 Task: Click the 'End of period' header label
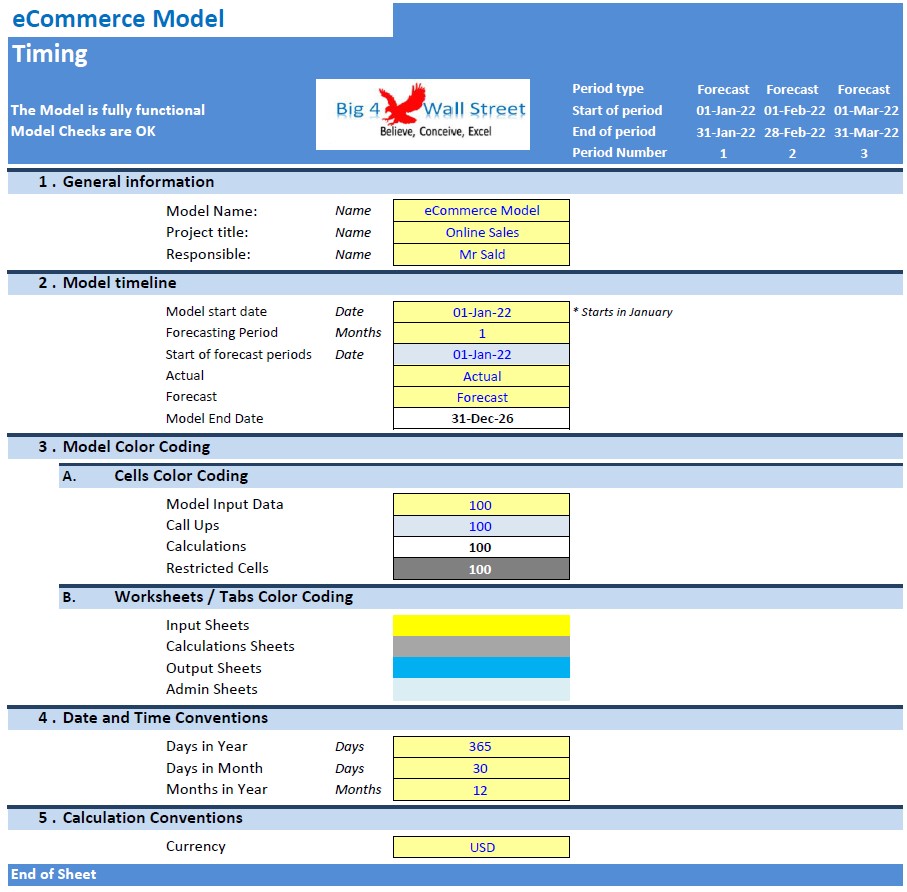[x=614, y=132]
